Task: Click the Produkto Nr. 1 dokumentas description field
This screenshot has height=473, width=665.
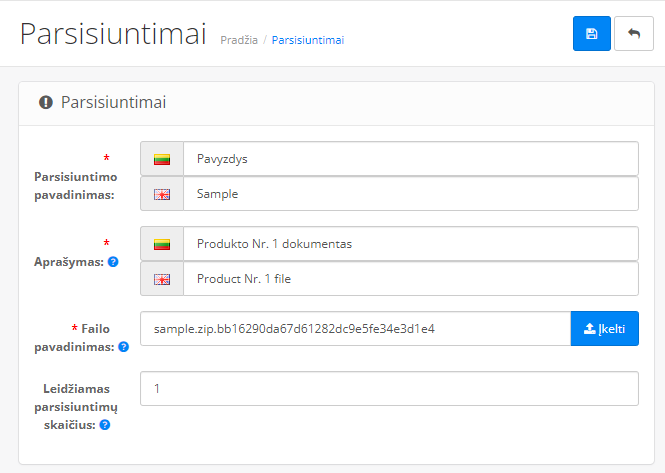Action: pyautogui.click(x=410, y=244)
